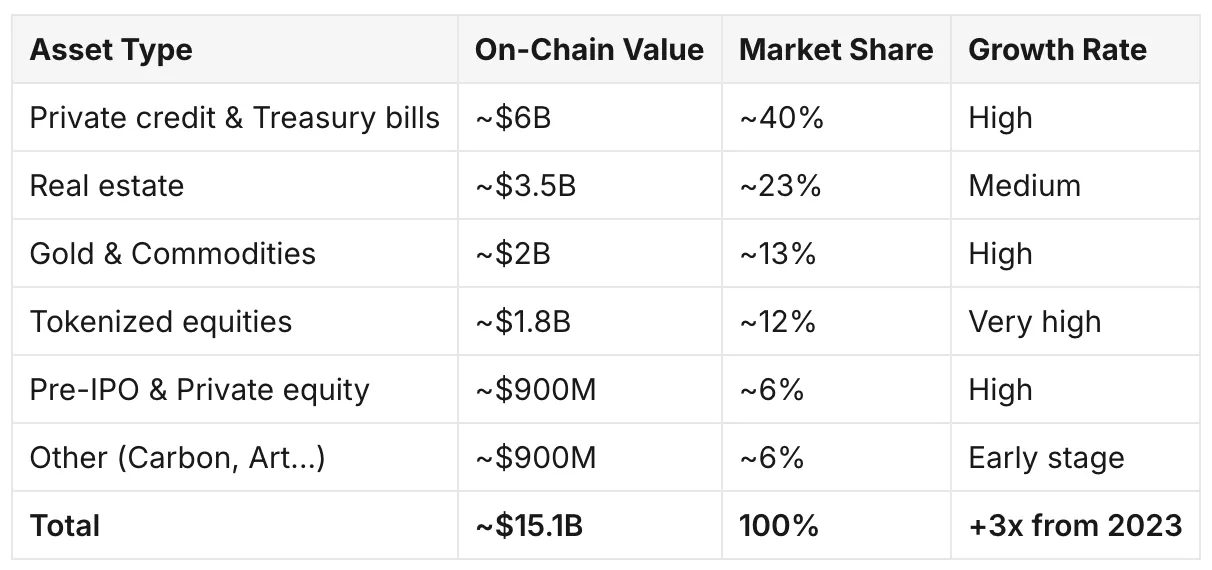Click the Very high growth rate cell
The height and width of the screenshot is (570, 1212).
click(1035, 322)
